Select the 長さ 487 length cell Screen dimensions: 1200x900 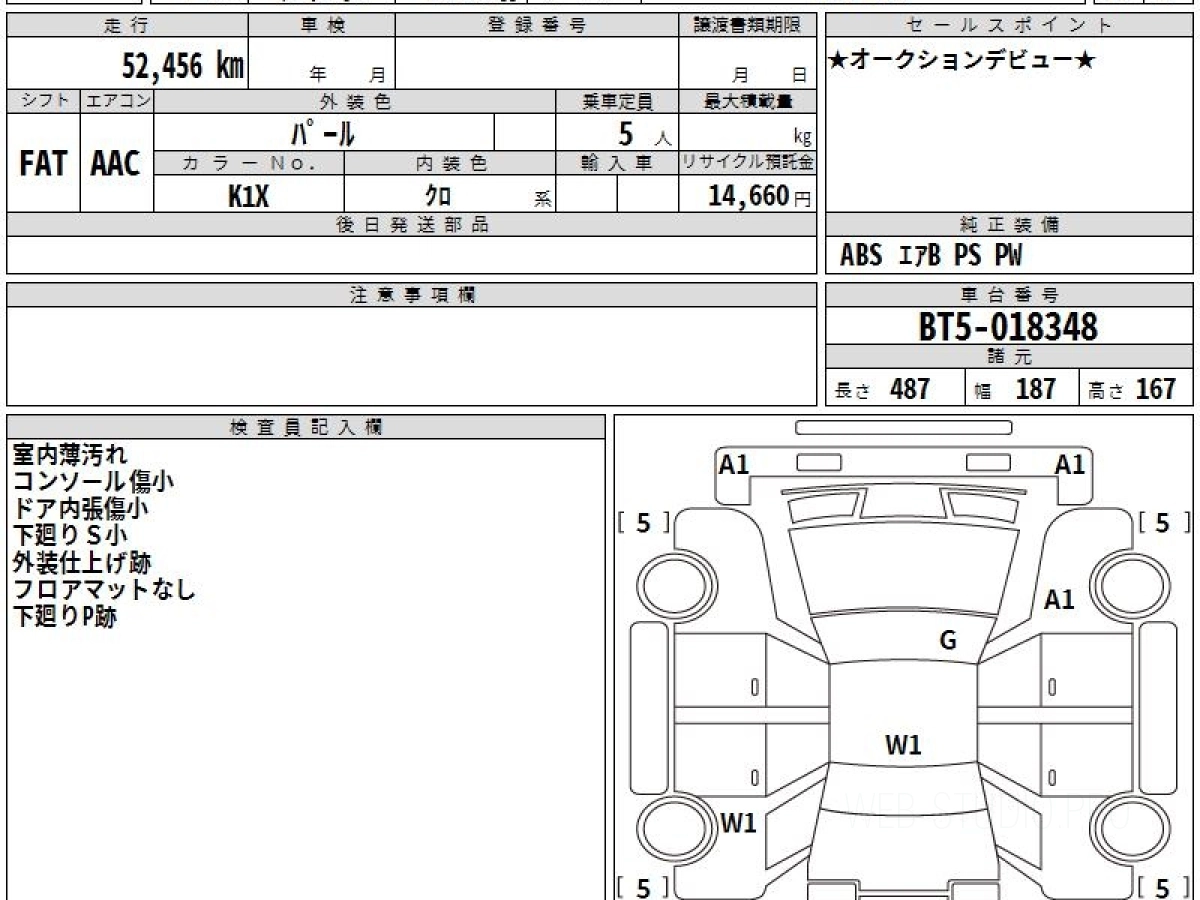(x=895, y=388)
